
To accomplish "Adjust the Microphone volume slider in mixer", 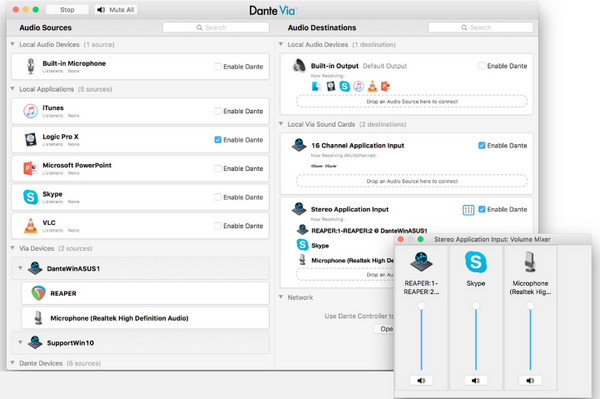I will point(530,306).
